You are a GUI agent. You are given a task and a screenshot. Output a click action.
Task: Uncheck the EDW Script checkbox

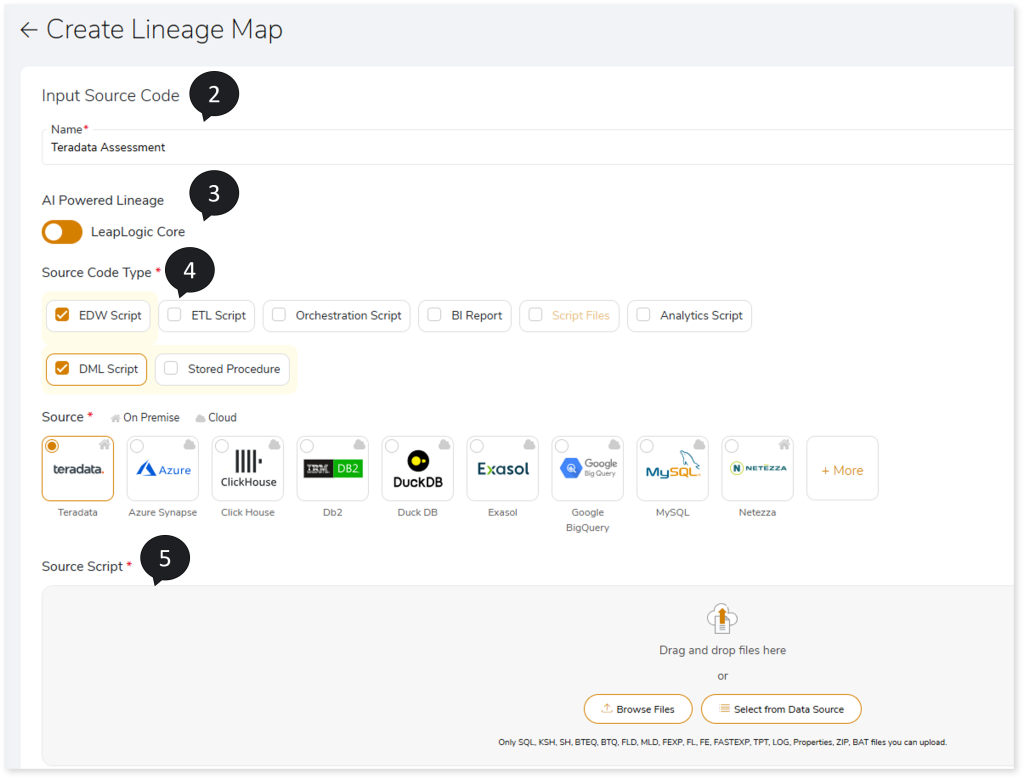(x=62, y=315)
